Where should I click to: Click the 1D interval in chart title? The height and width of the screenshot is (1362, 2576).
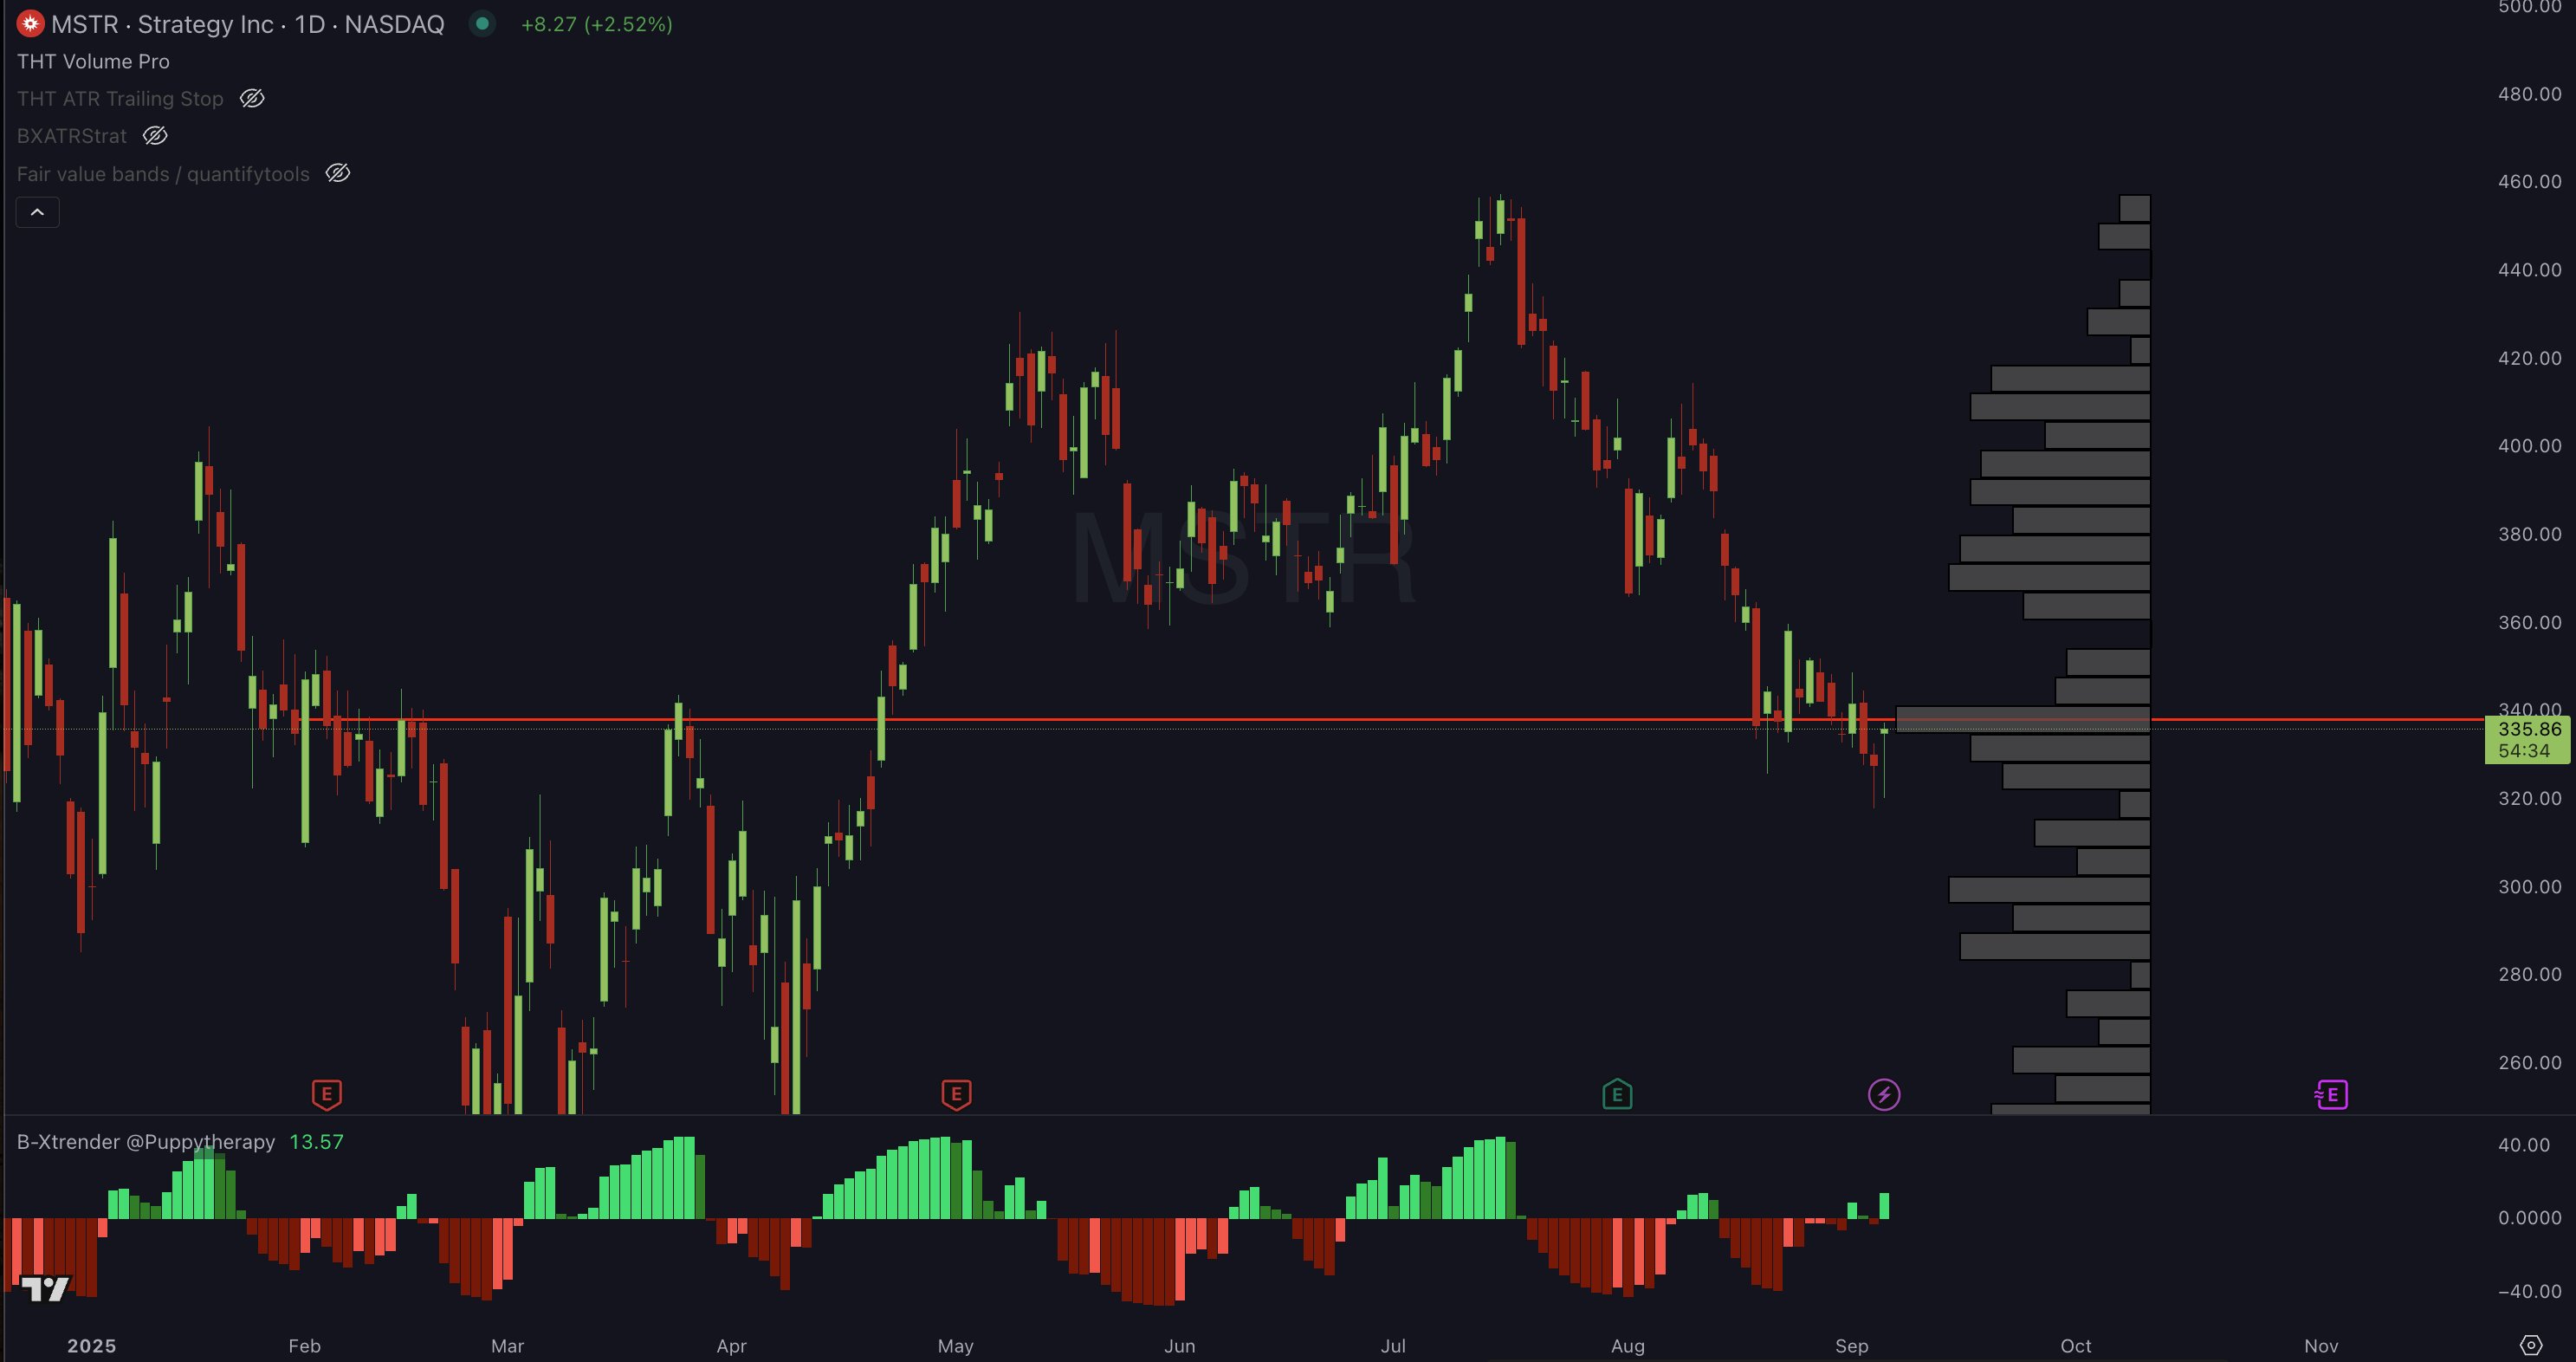pos(309,24)
